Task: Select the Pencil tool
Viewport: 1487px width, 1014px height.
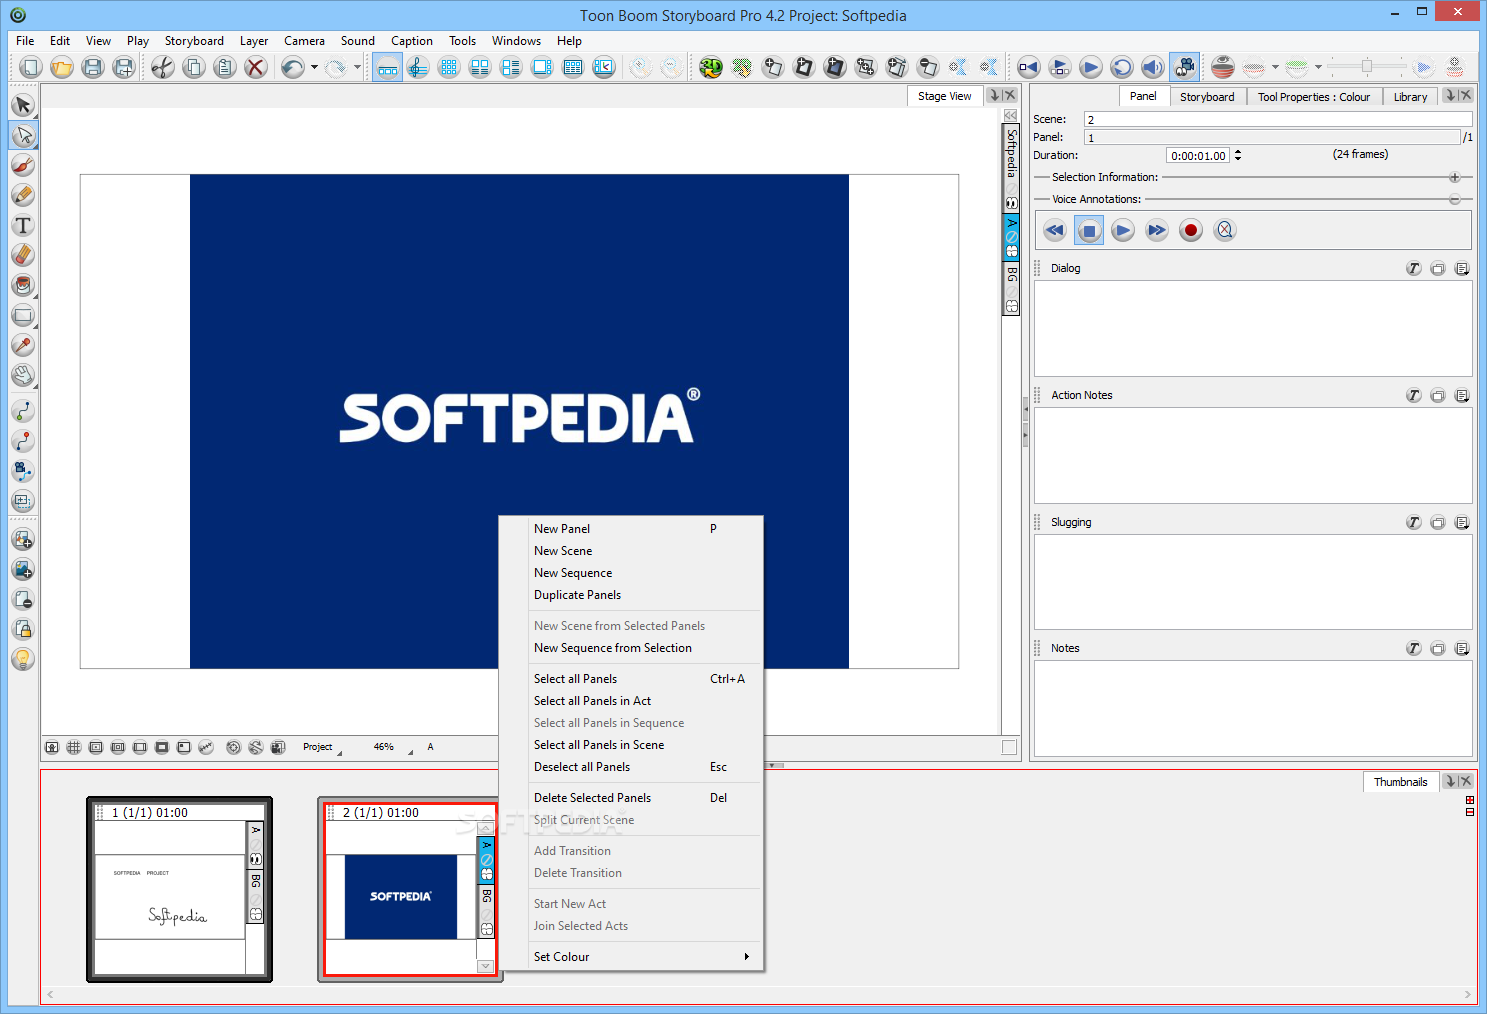Action: pos(23,195)
